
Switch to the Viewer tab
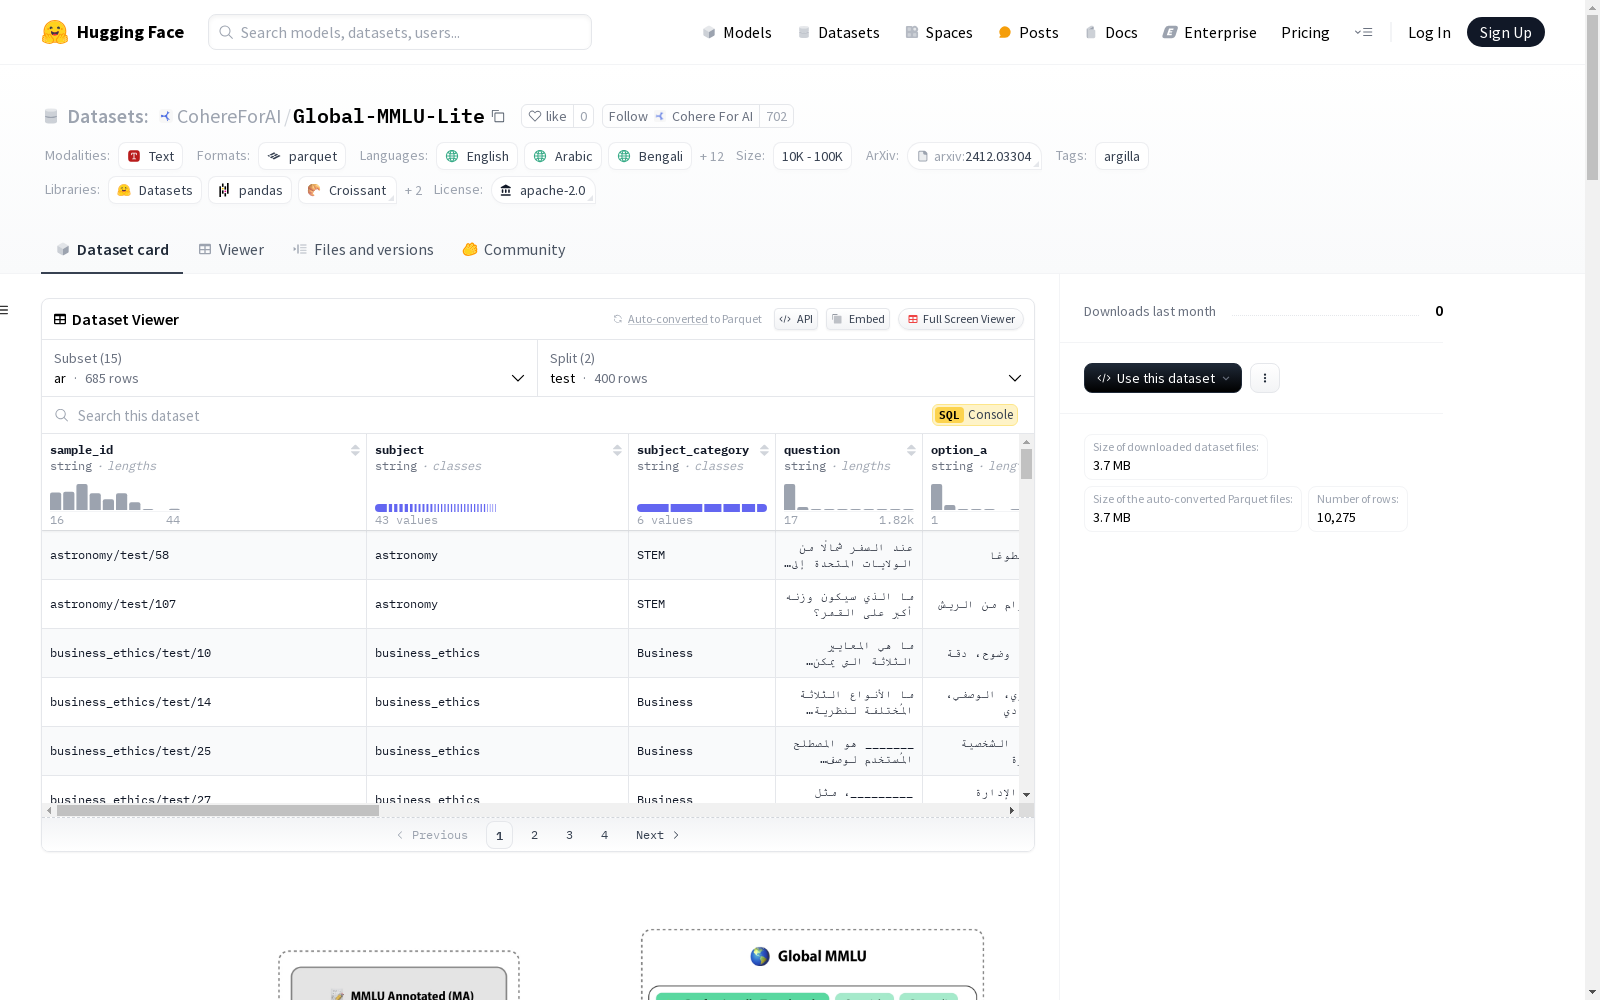pyautogui.click(x=231, y=250)
